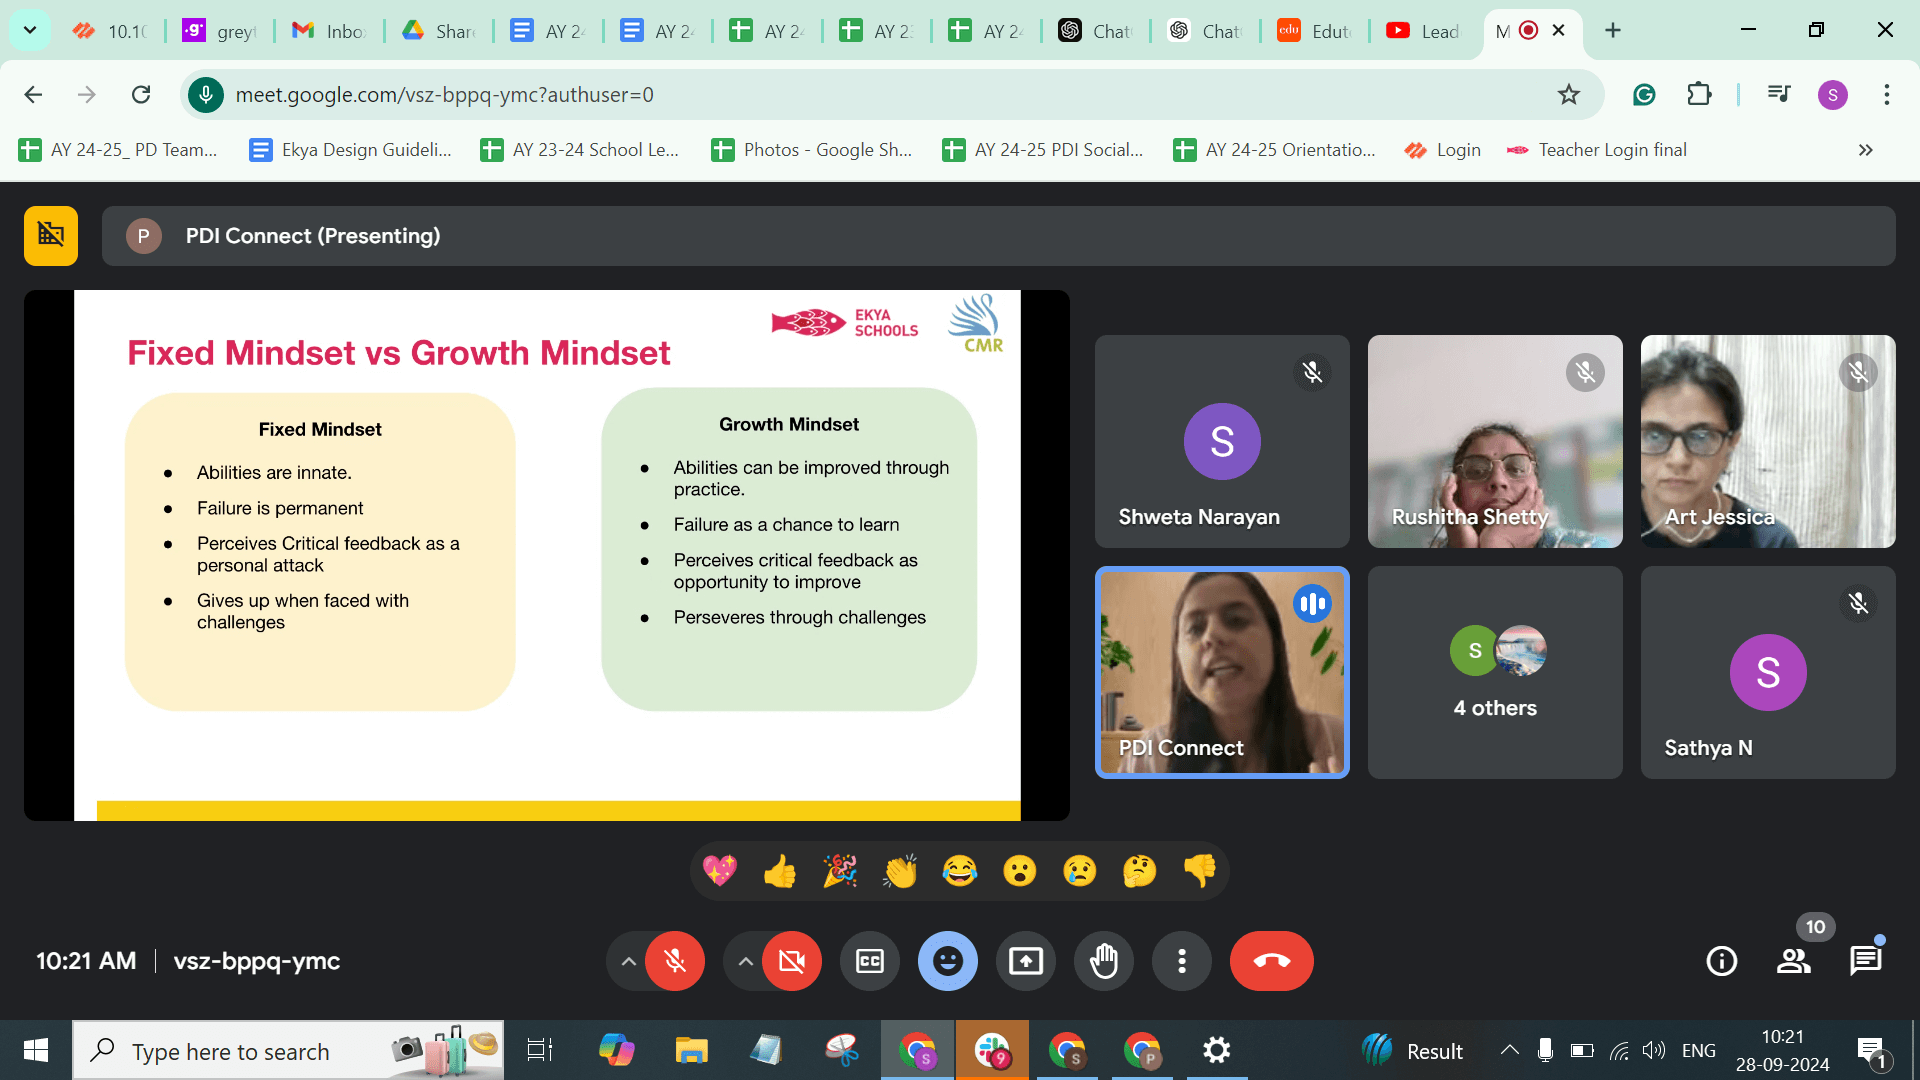The image size is (1920, 1080).
Task: Open the Grammarly extension icon
Action: pos(1644,95)
